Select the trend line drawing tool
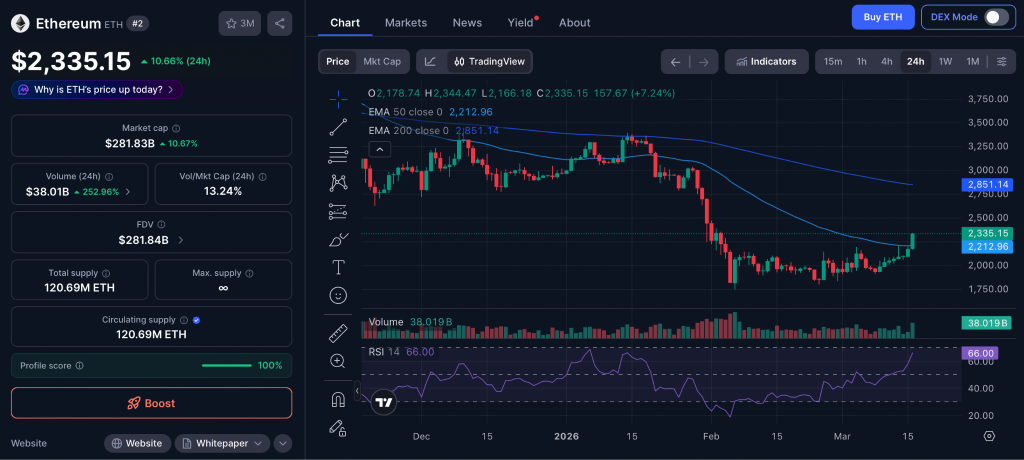This screenshot has height=460, width=1024. pos(338,126)
